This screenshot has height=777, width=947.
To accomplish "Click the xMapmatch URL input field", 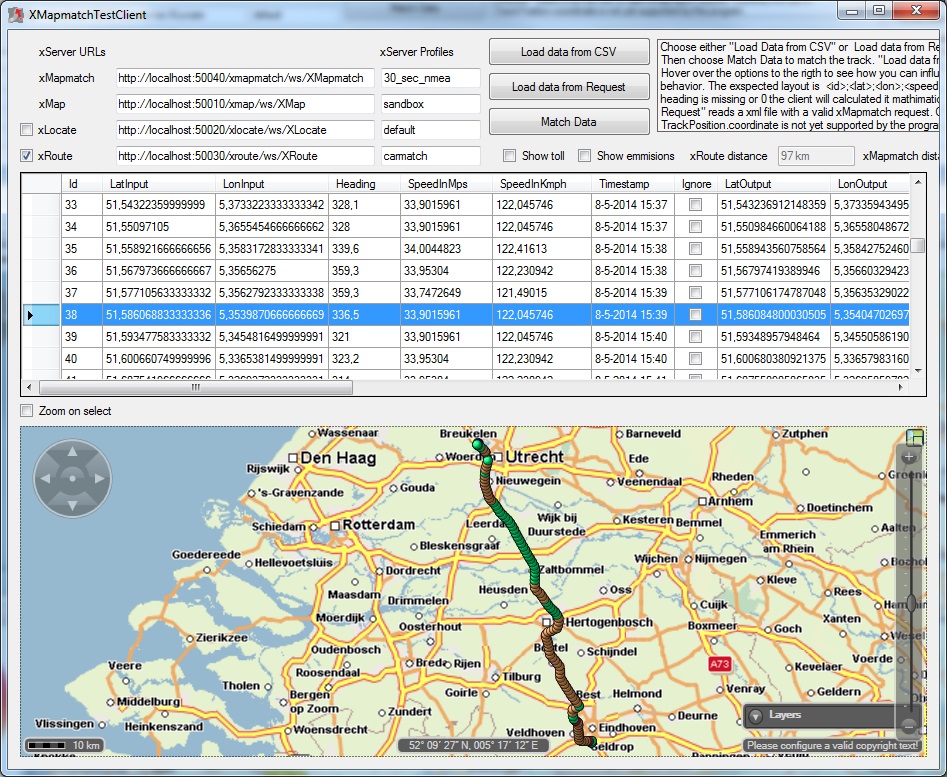I will click(244, 78).
